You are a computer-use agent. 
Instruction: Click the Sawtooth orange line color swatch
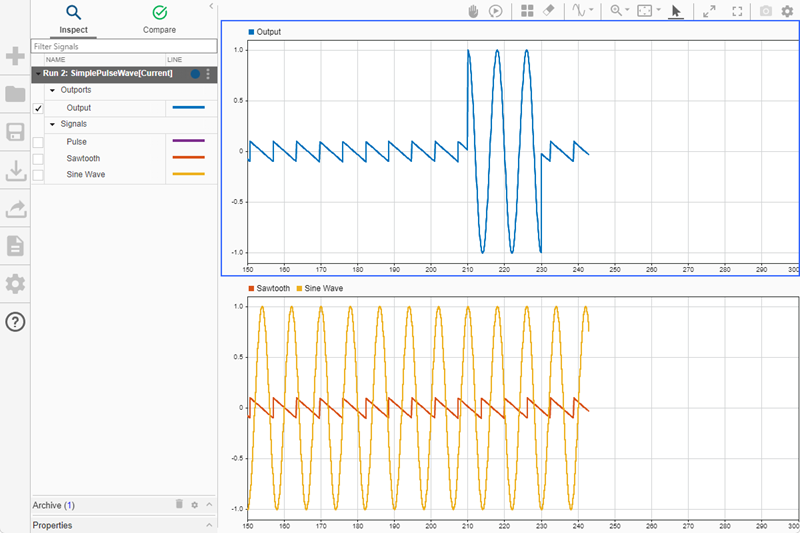coord(187,158)
